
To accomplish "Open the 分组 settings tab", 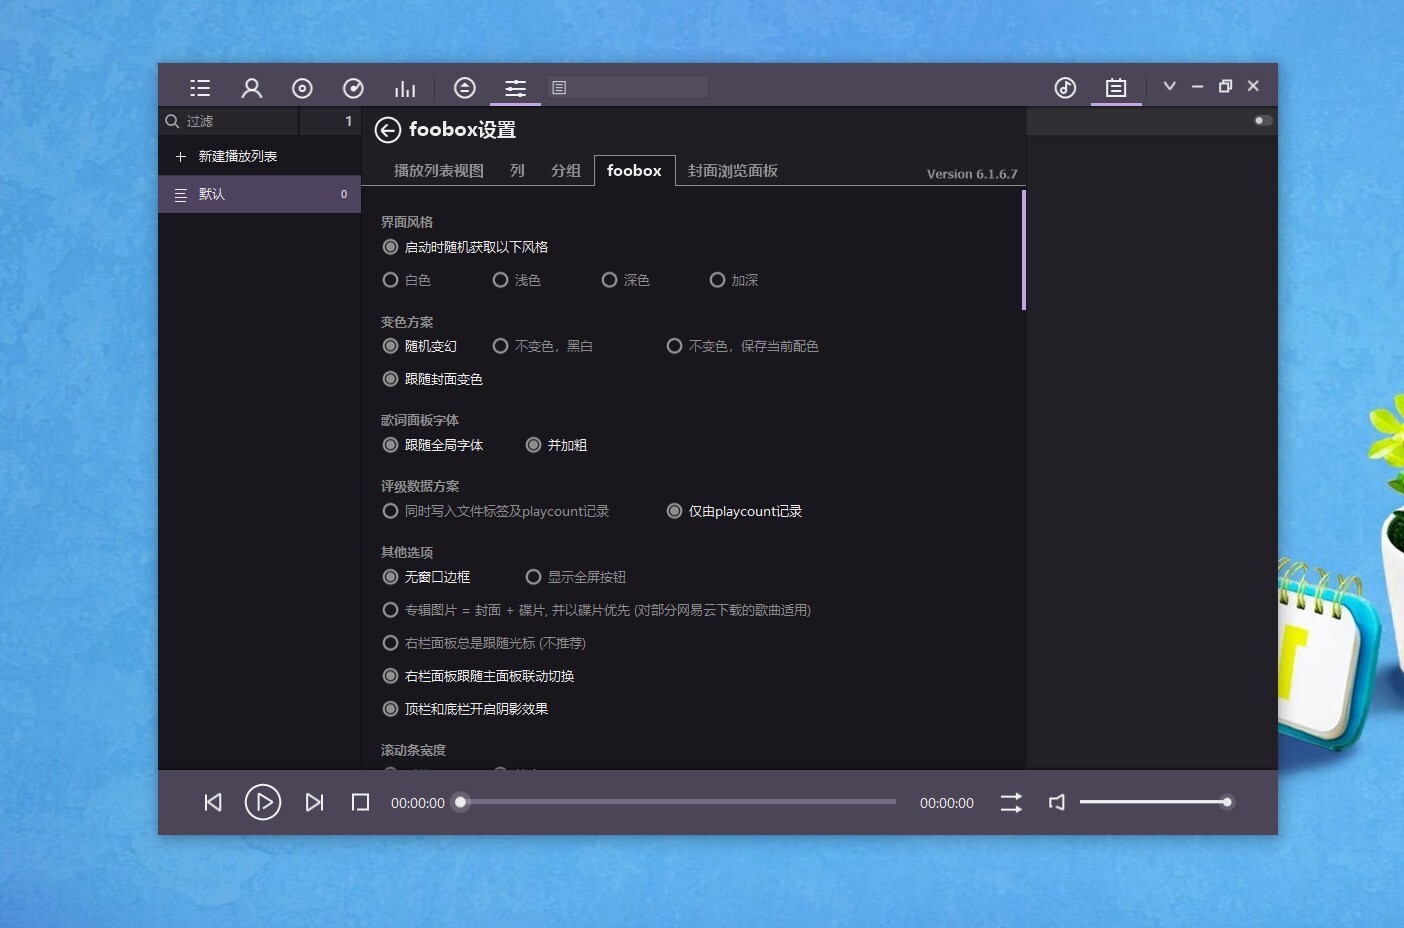I will point(565,170).
